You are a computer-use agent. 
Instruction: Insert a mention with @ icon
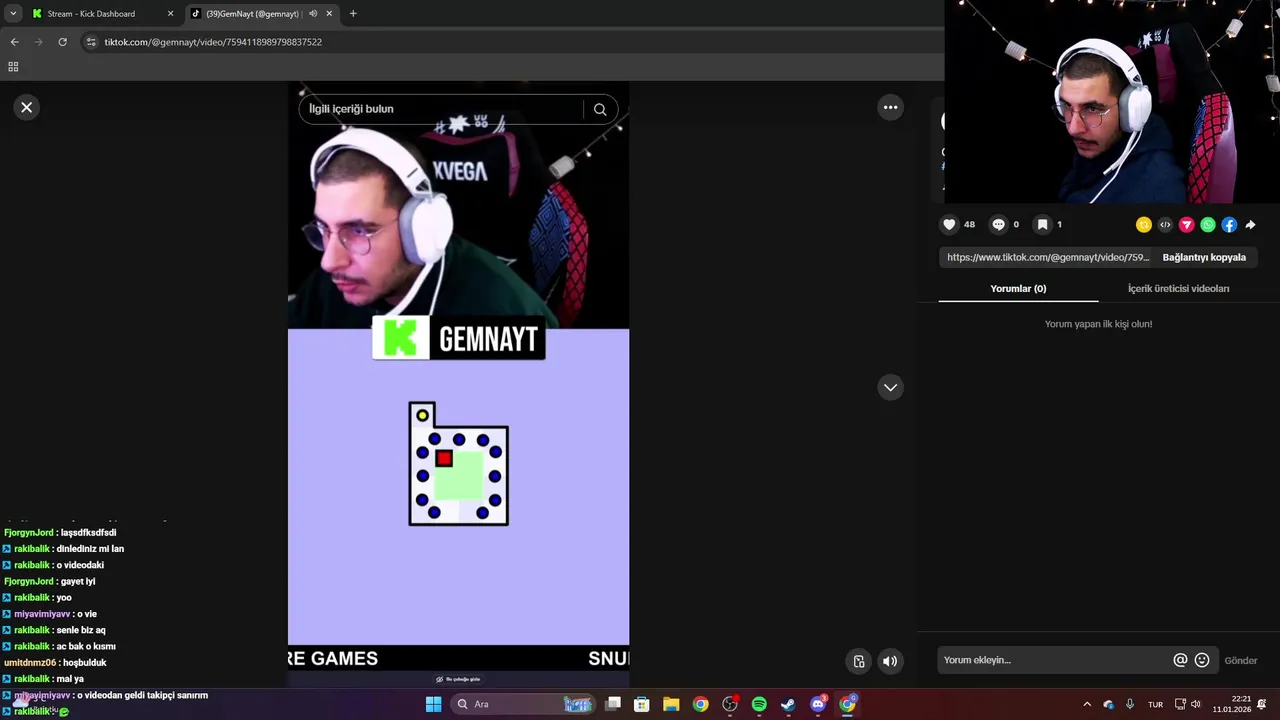point(1180,660)
